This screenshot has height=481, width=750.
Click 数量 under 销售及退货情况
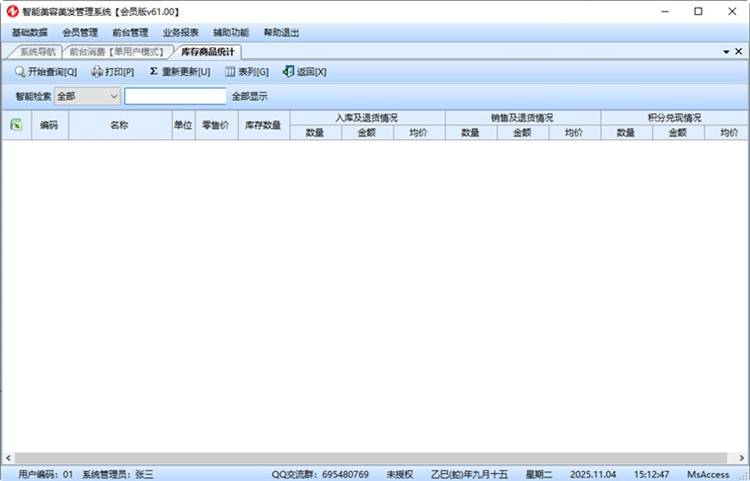tap(471, 132)
